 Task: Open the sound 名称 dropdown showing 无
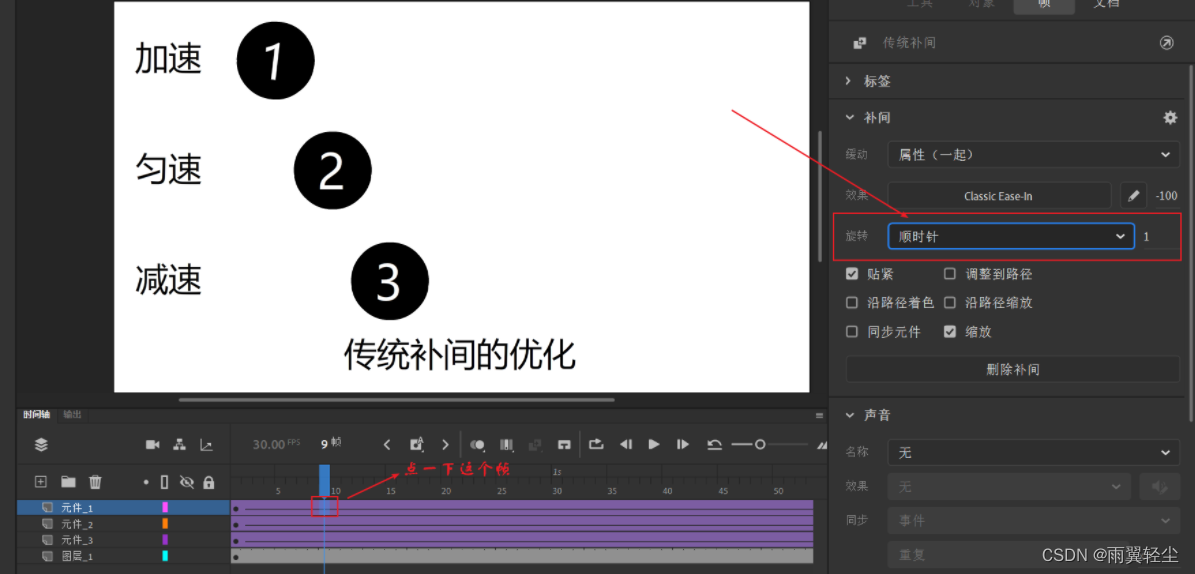click(x=1033, y=453)
